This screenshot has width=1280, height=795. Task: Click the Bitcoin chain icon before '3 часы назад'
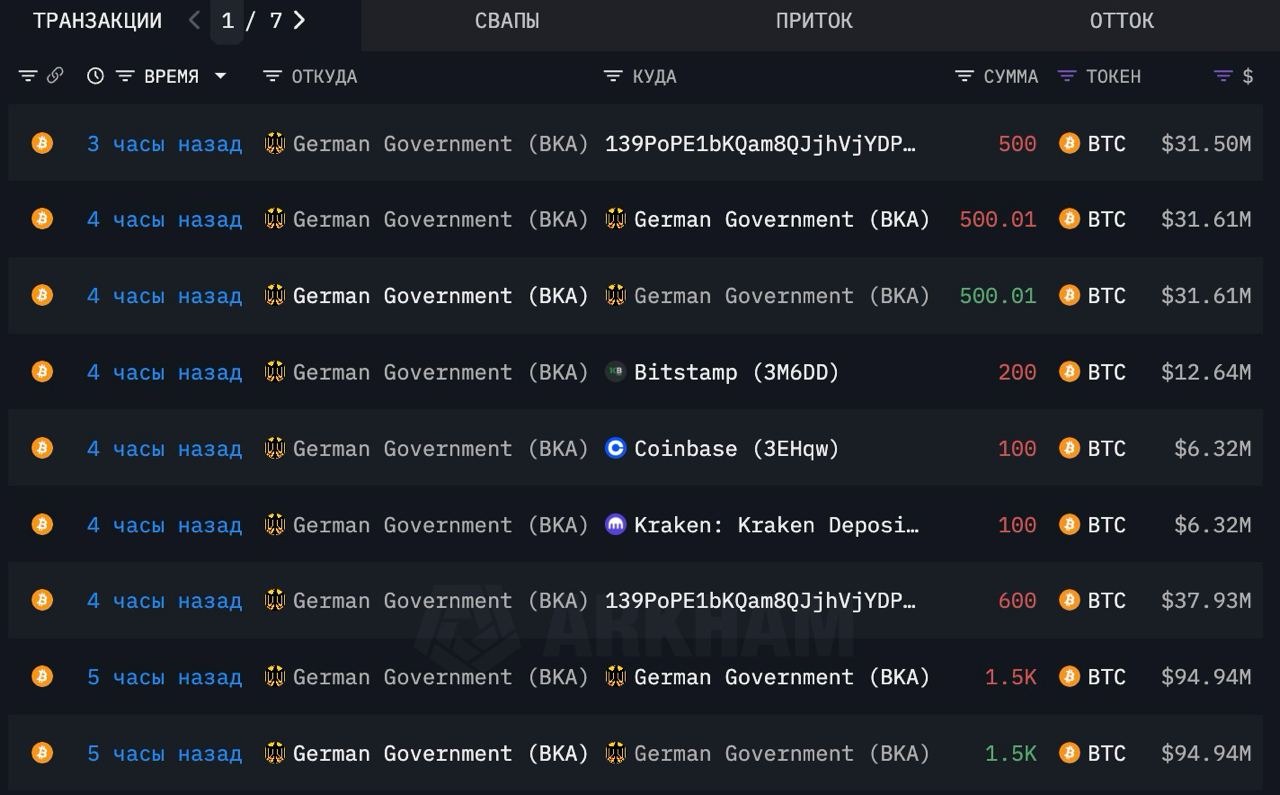[x=42, y=143]
